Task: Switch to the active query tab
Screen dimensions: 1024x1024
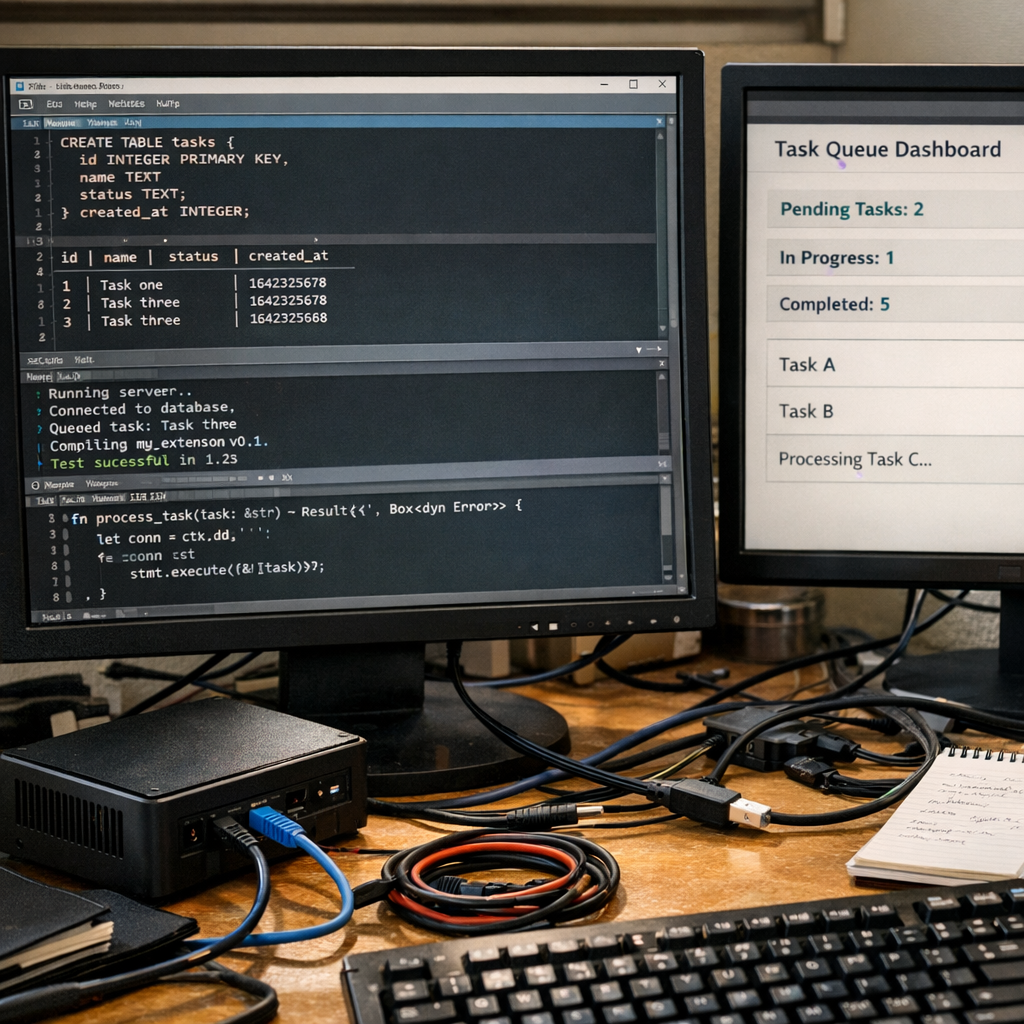Action: point(60,121)
